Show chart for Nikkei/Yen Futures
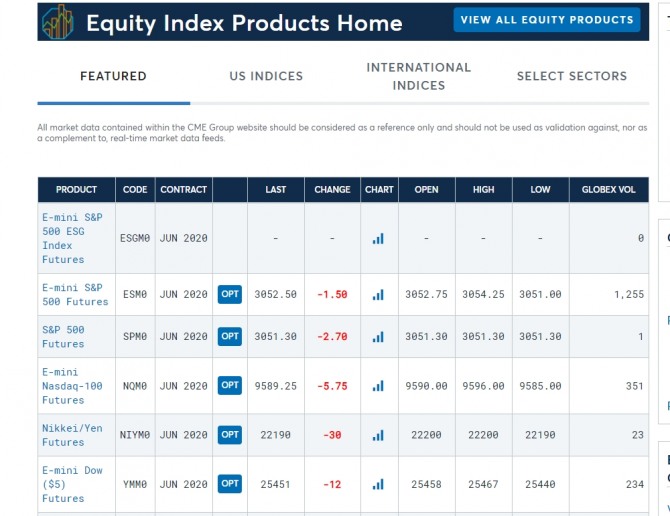 click(x=378, y=435)
